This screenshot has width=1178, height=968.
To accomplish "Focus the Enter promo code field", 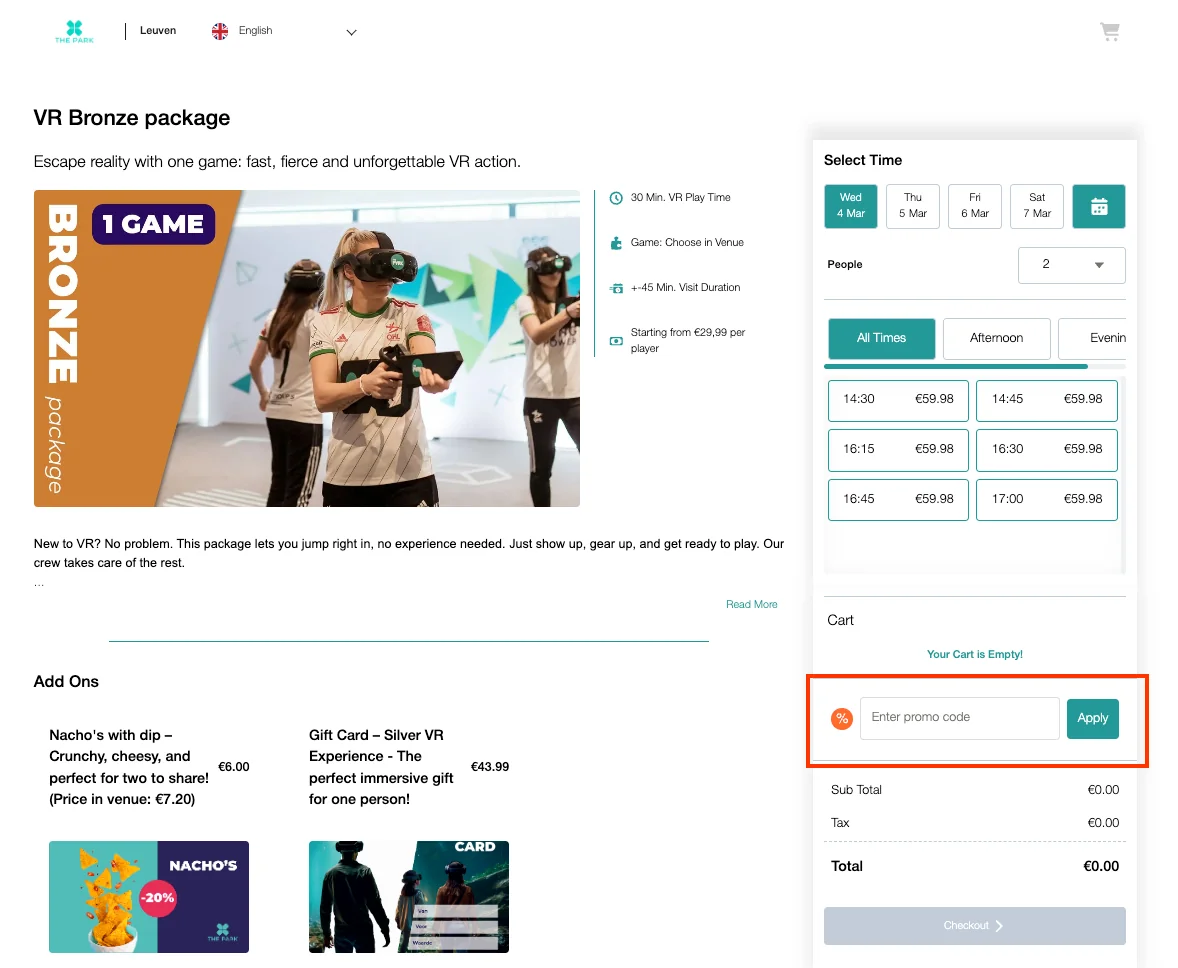I will point(958,718).
